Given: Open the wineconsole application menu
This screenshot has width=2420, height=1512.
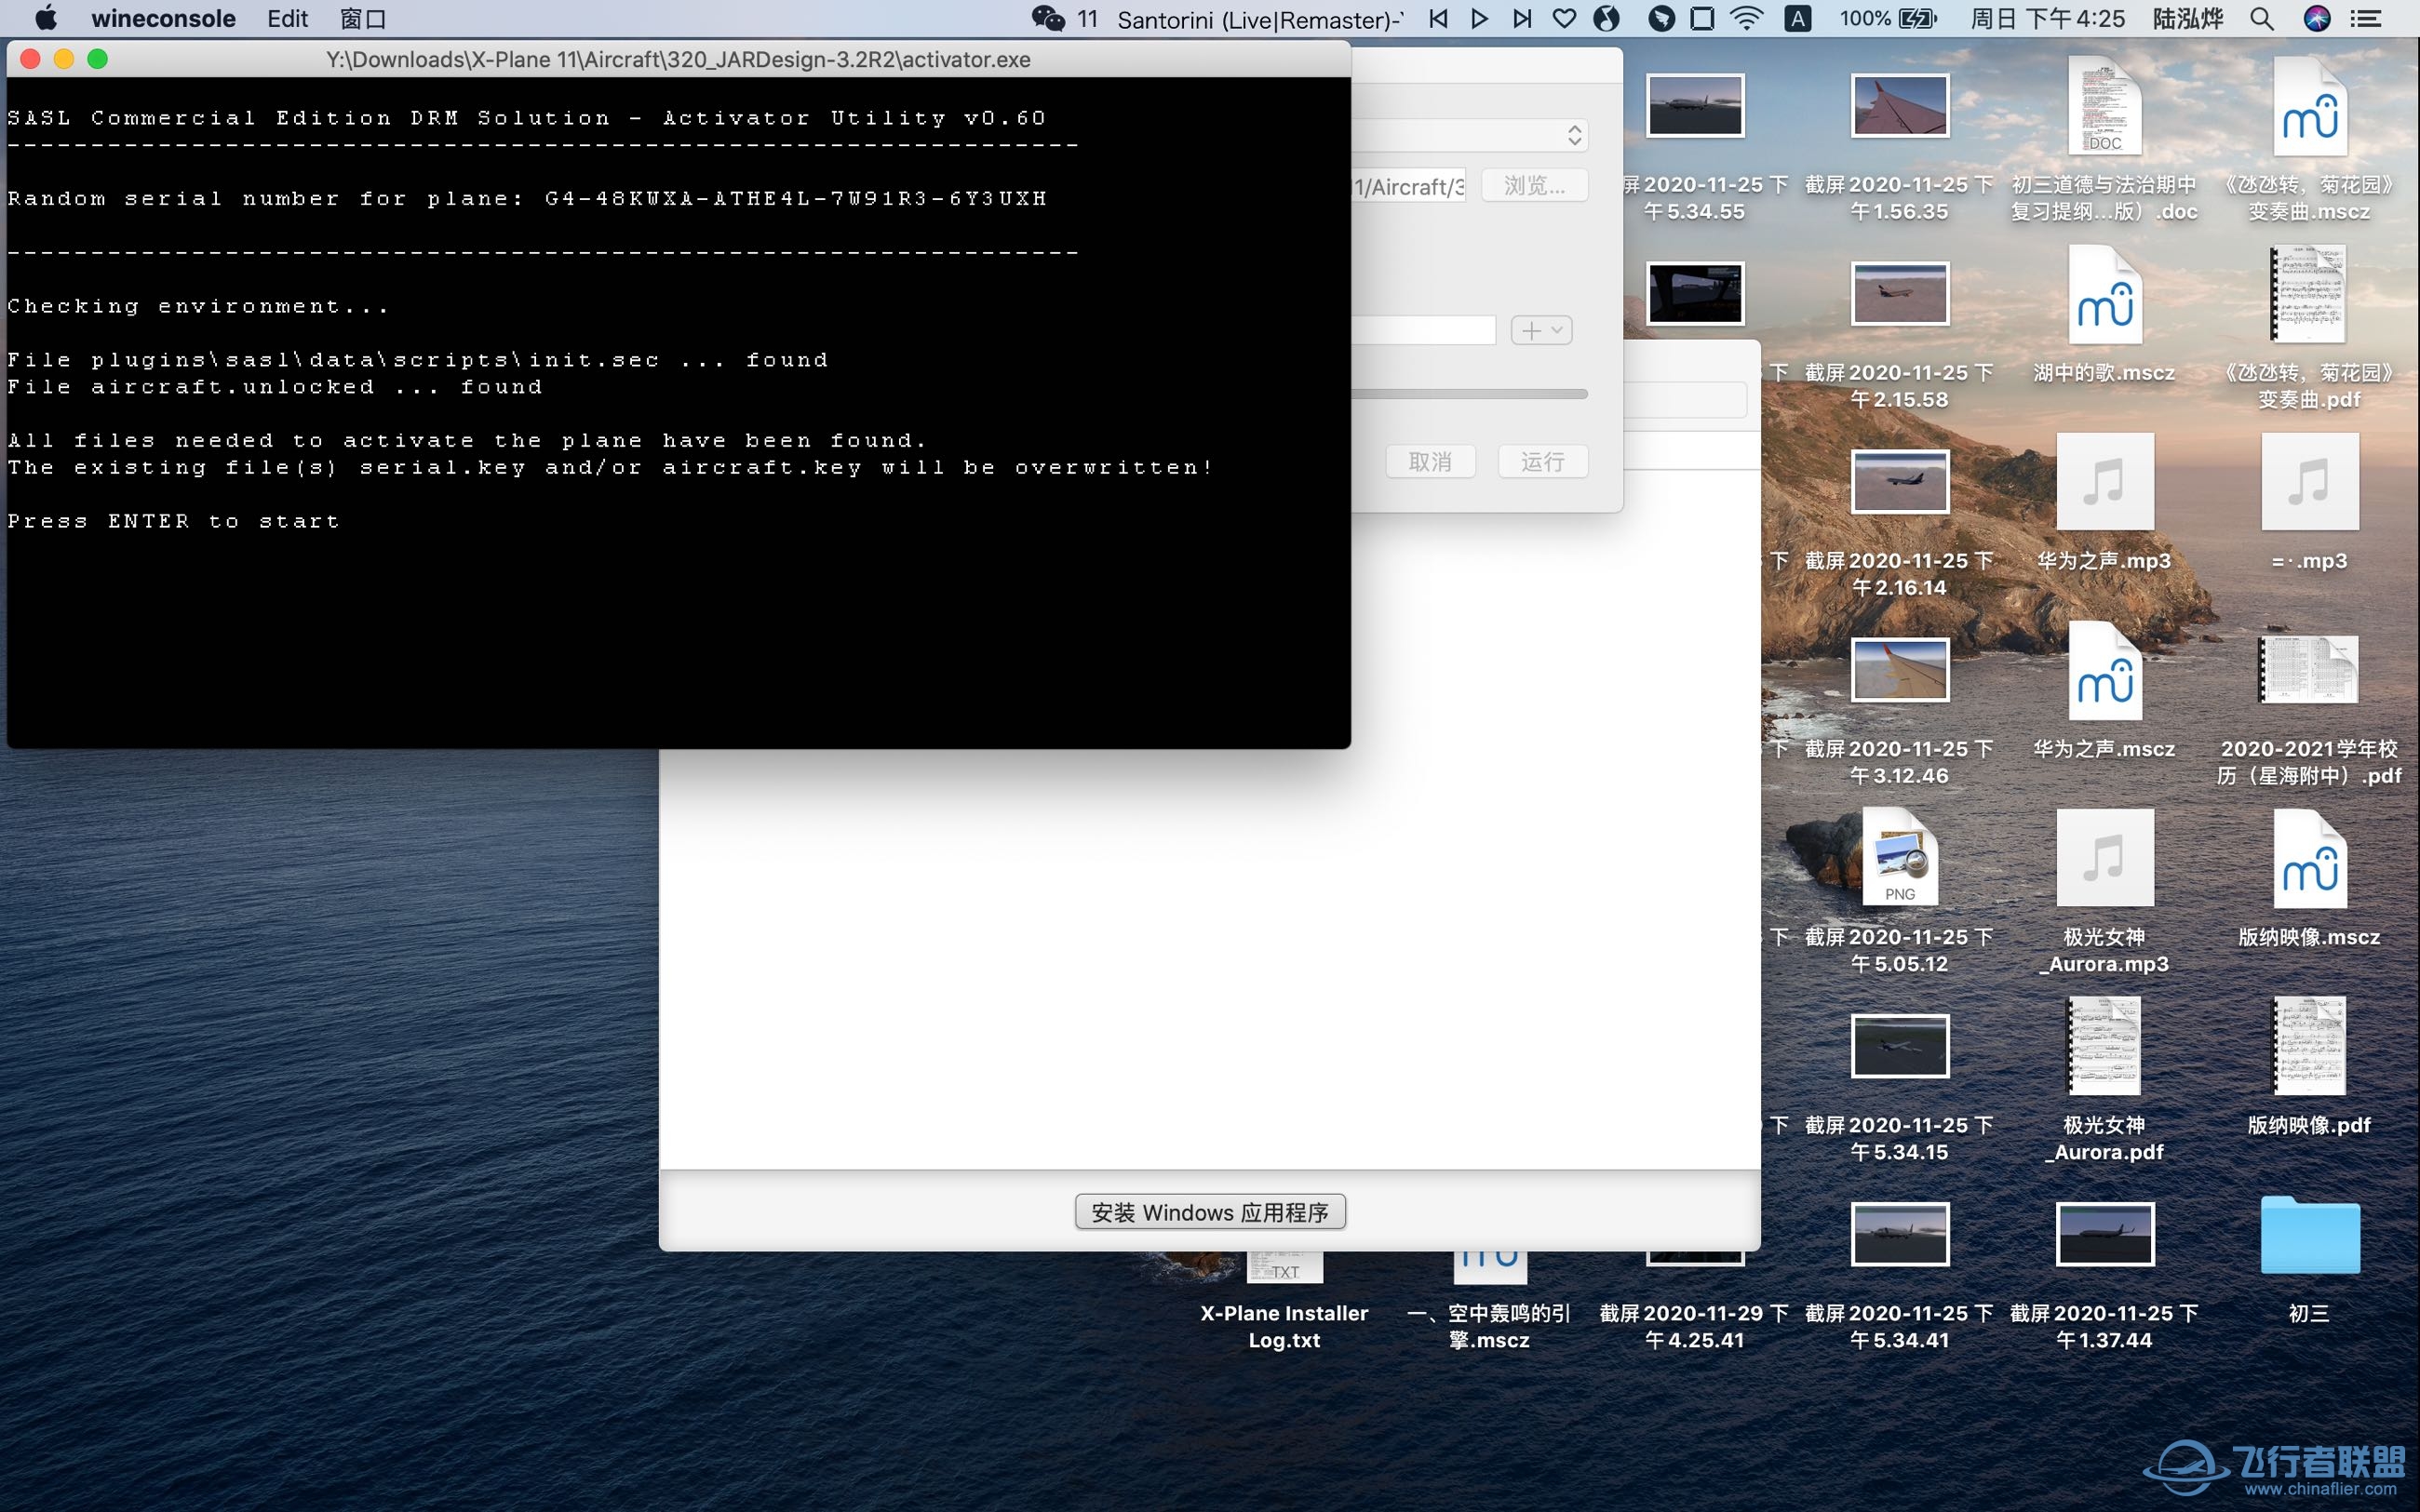Looking at the screenshot, I should click(x=163, y=19).
